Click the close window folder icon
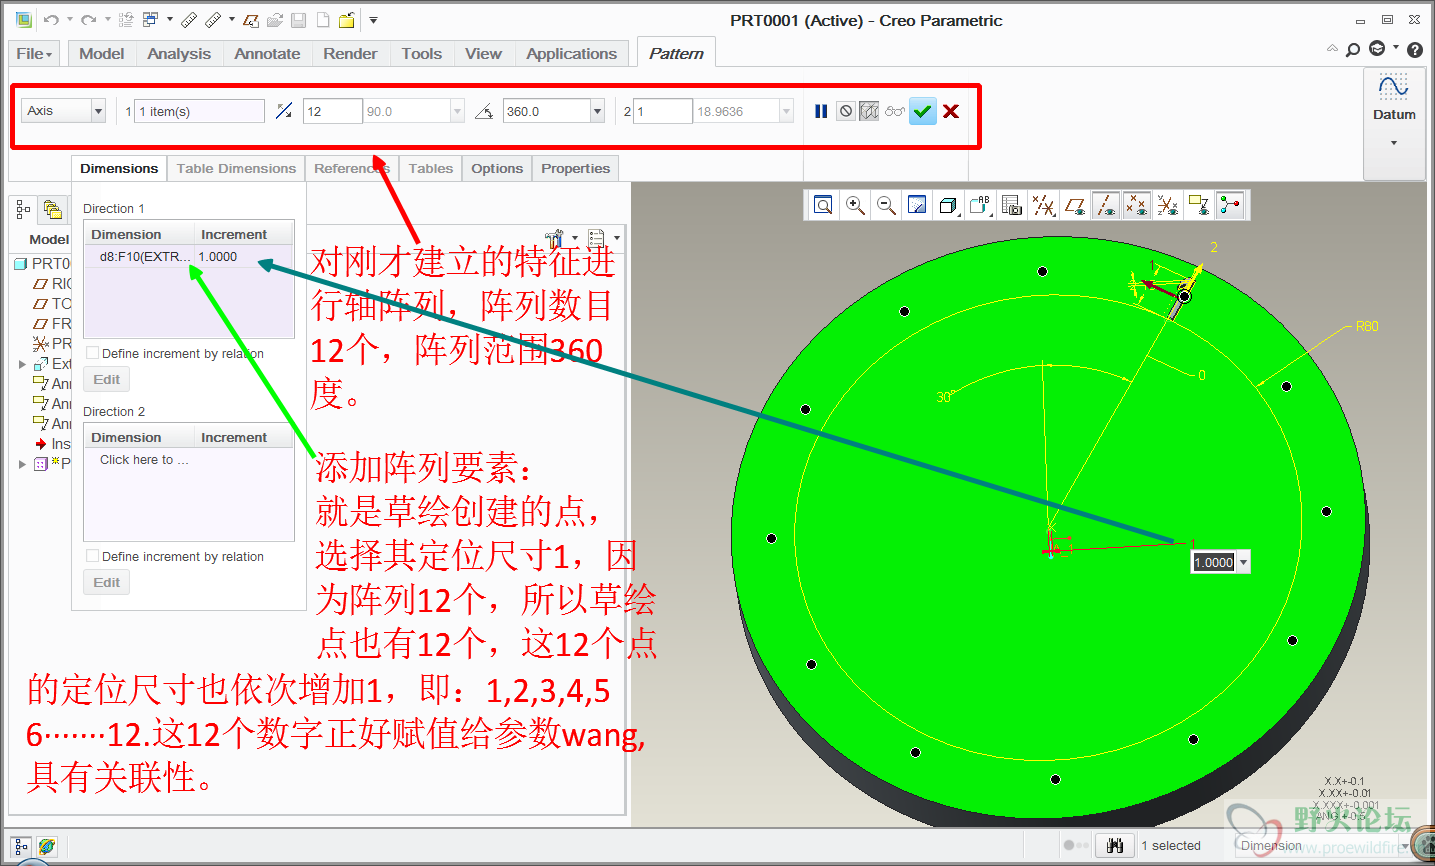 tap(347, 20)
